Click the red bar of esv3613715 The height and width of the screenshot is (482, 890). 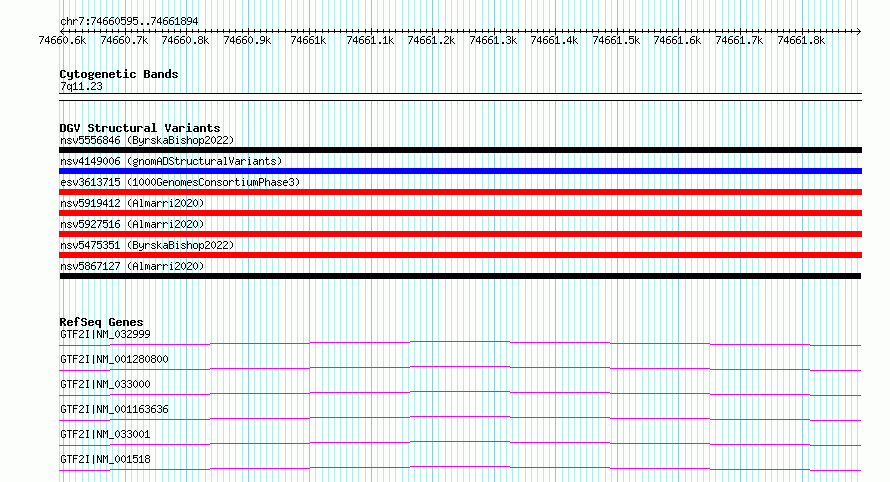(460, 192)
